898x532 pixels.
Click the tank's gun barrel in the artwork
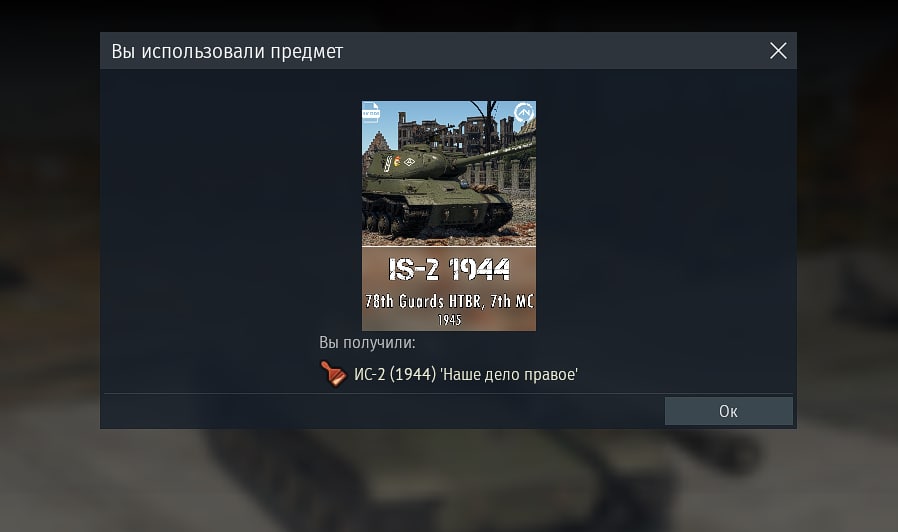click(495, 153)
